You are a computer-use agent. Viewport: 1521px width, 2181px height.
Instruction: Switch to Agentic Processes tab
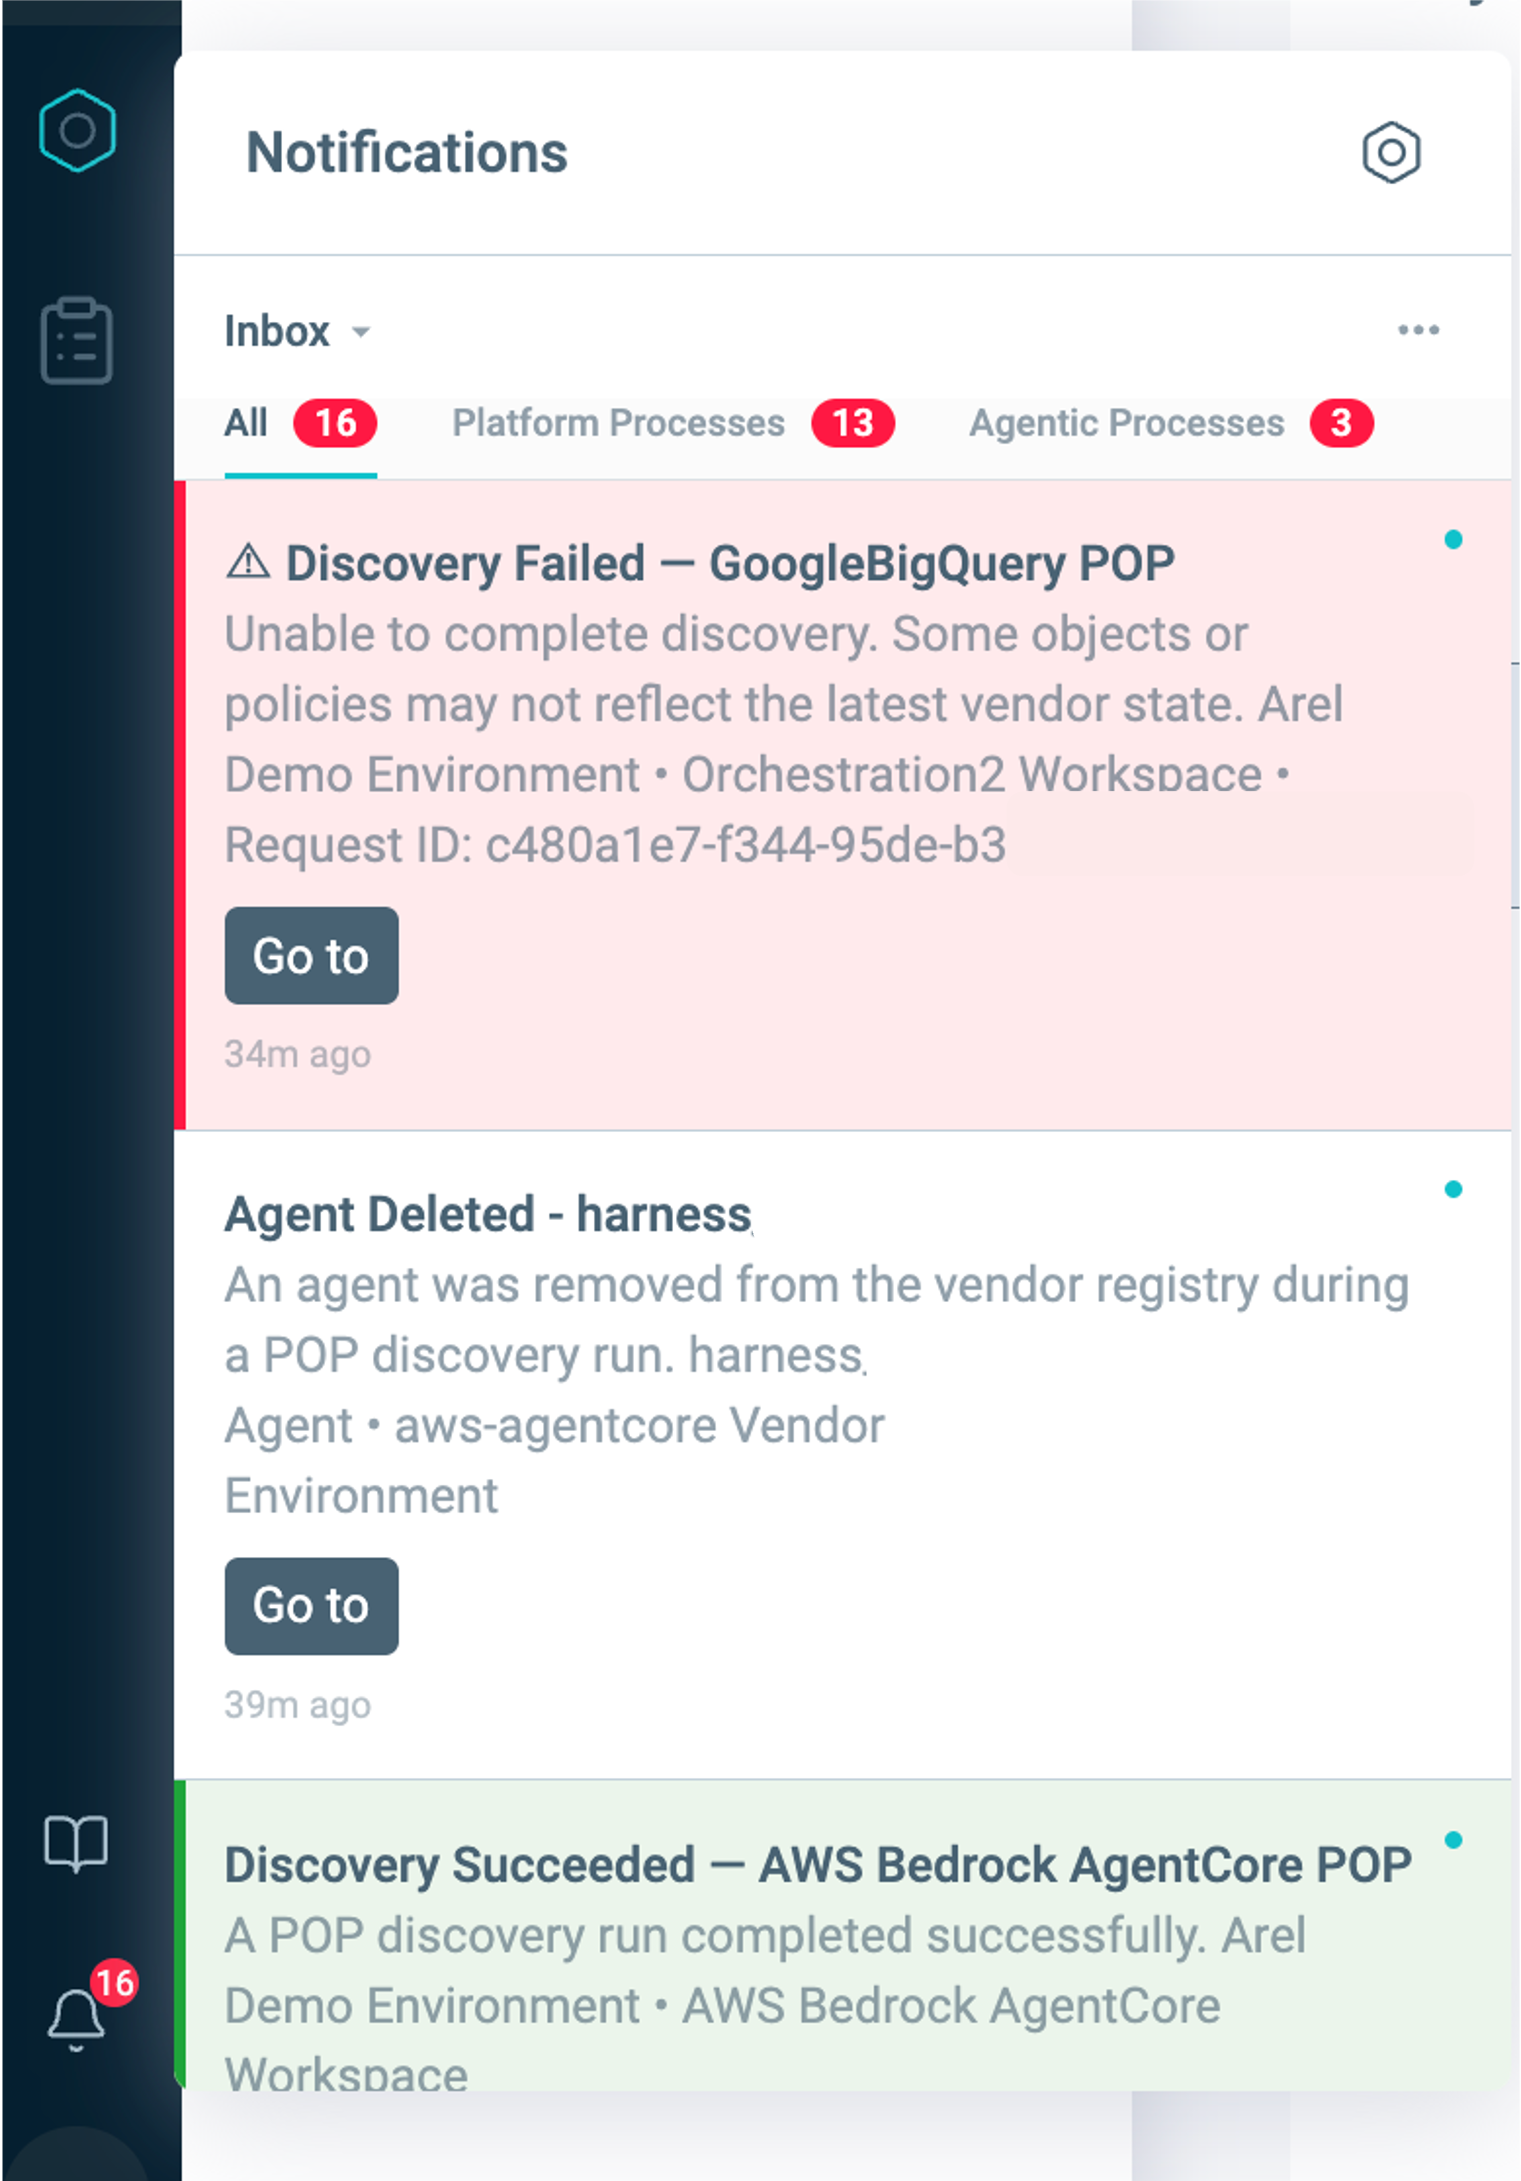[1171, 423]
